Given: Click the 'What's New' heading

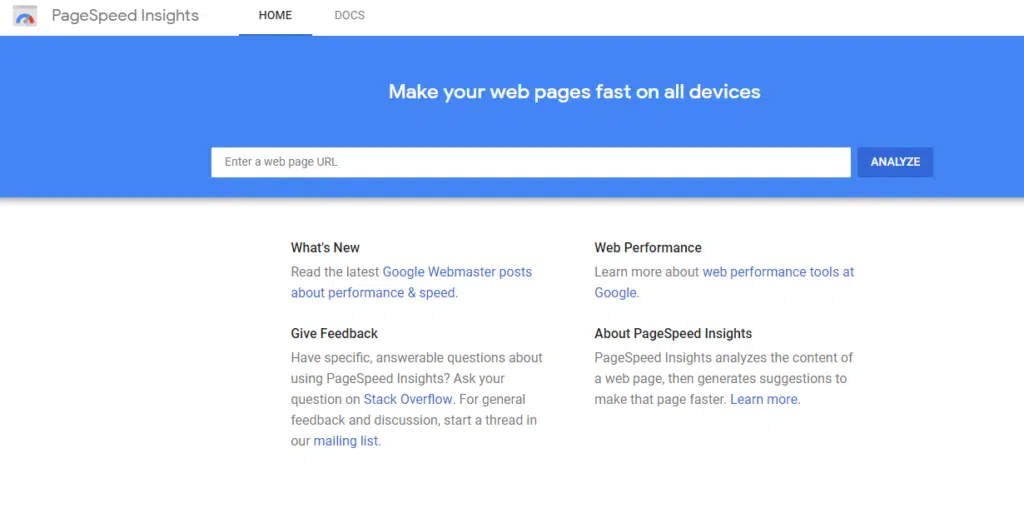Looking at the screenshot, I should pos(325,248).
